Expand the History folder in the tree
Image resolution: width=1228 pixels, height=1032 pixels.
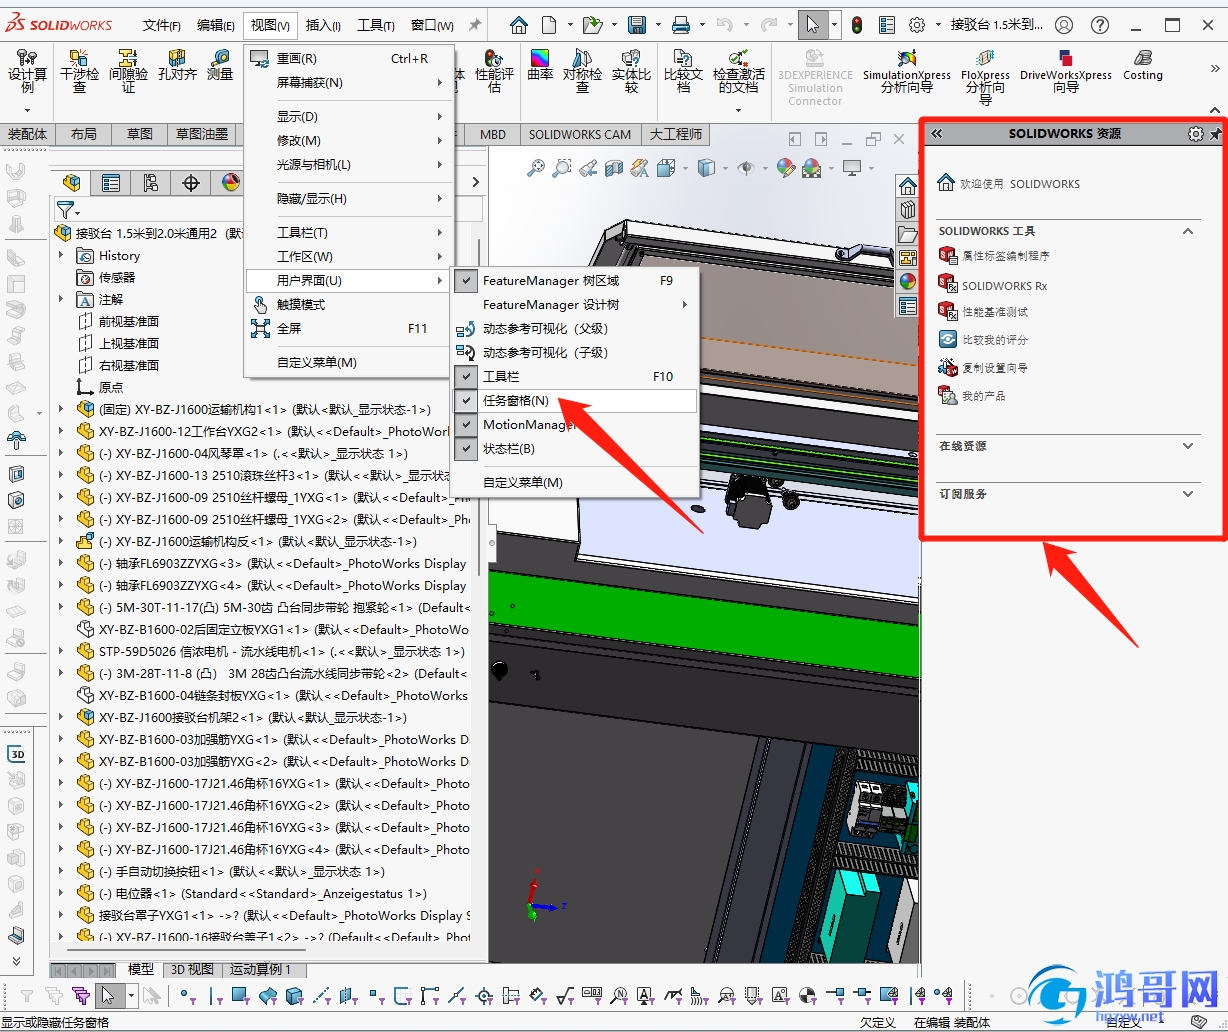pos(61,256)
